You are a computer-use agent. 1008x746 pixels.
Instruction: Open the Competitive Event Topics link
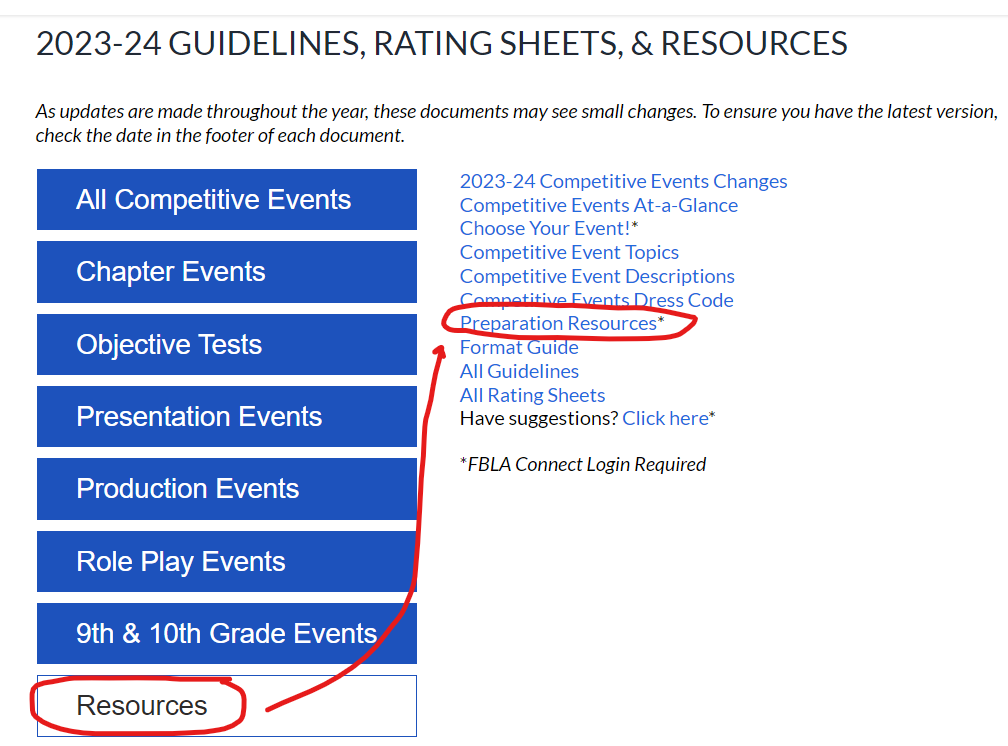(x=569, y=252)
